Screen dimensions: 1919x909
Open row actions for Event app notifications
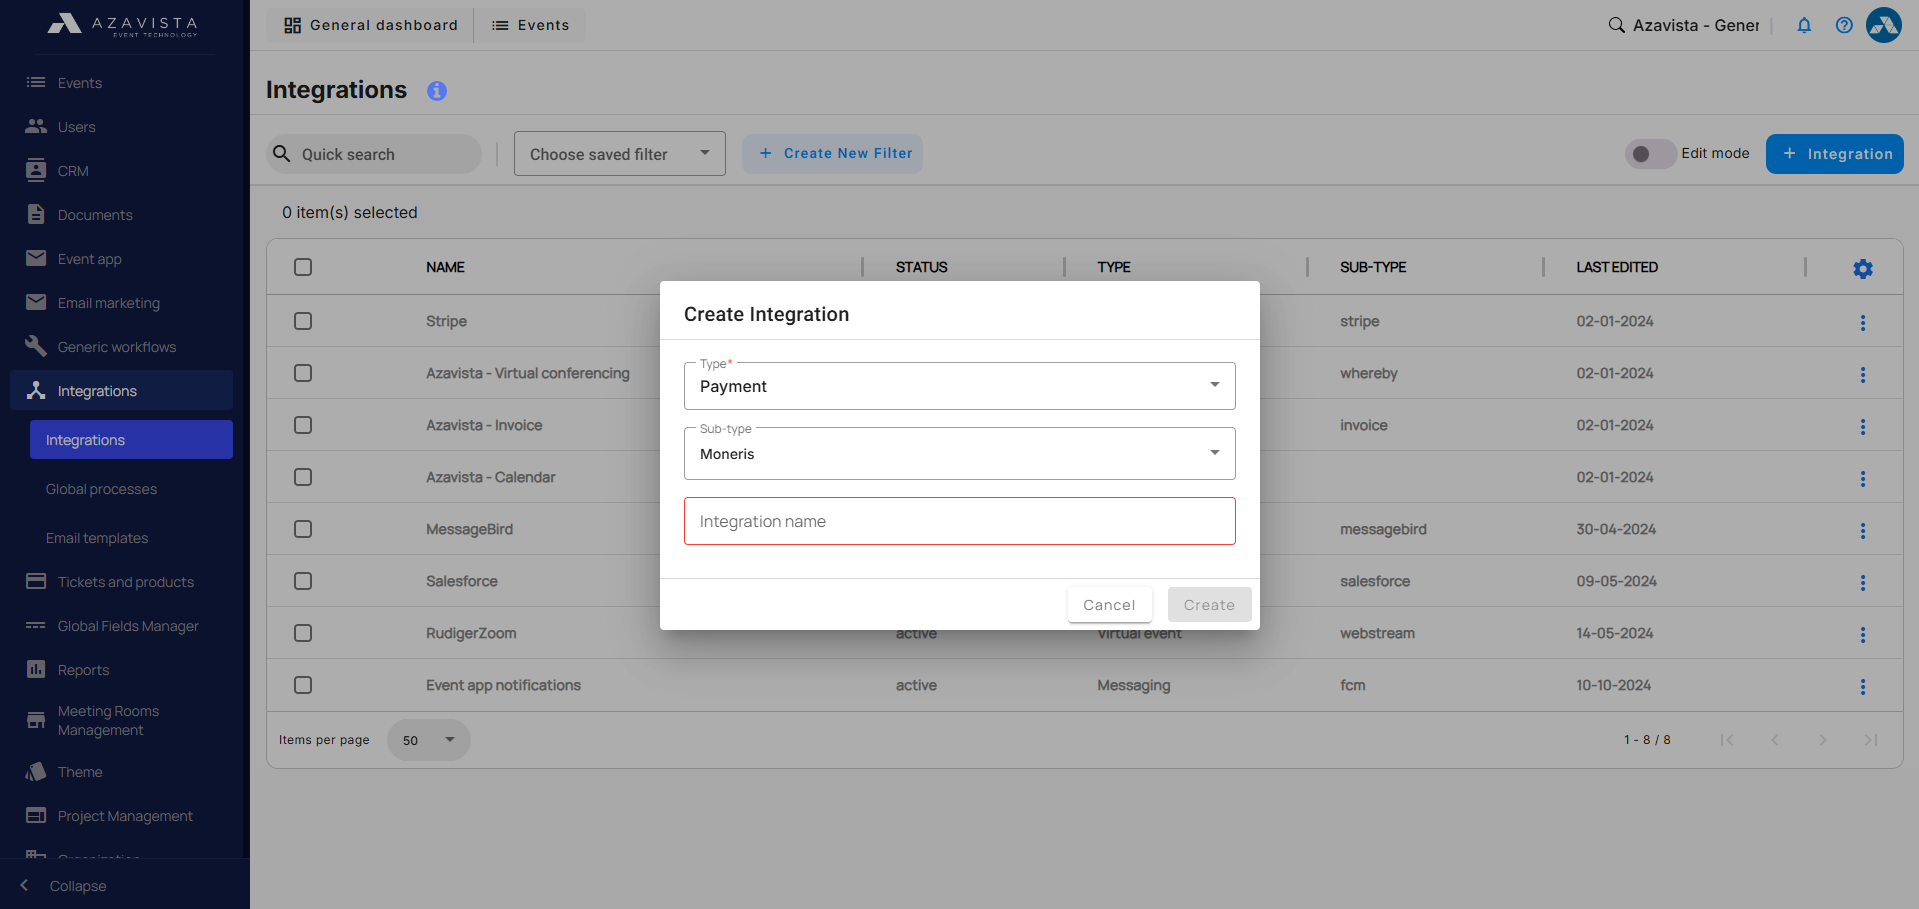[1863, 687]
